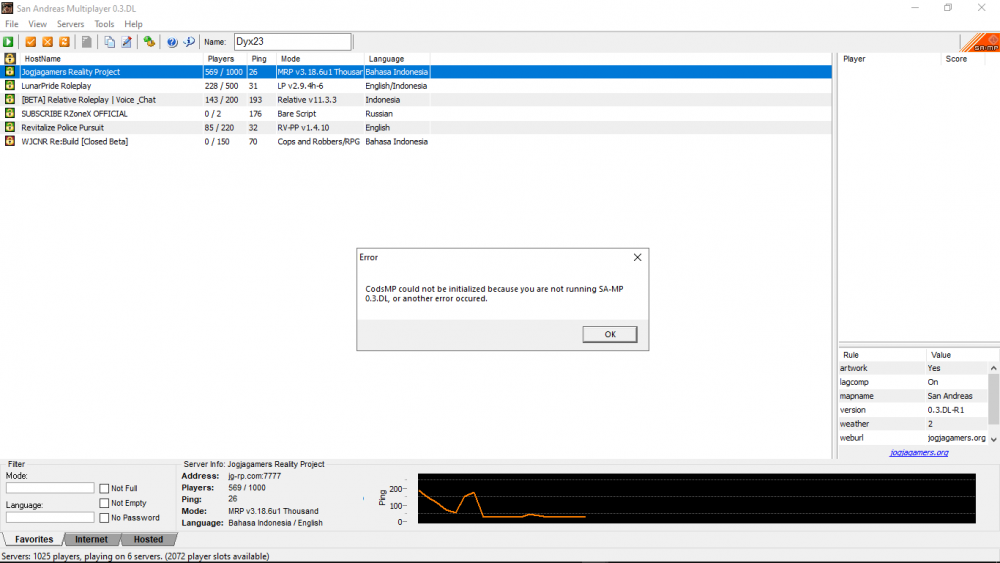Image resolution: width=1000 pixels, height=563 pixels.
Task: Click lock icon of [BETA] Relative Roleplay
Action: 10,99
